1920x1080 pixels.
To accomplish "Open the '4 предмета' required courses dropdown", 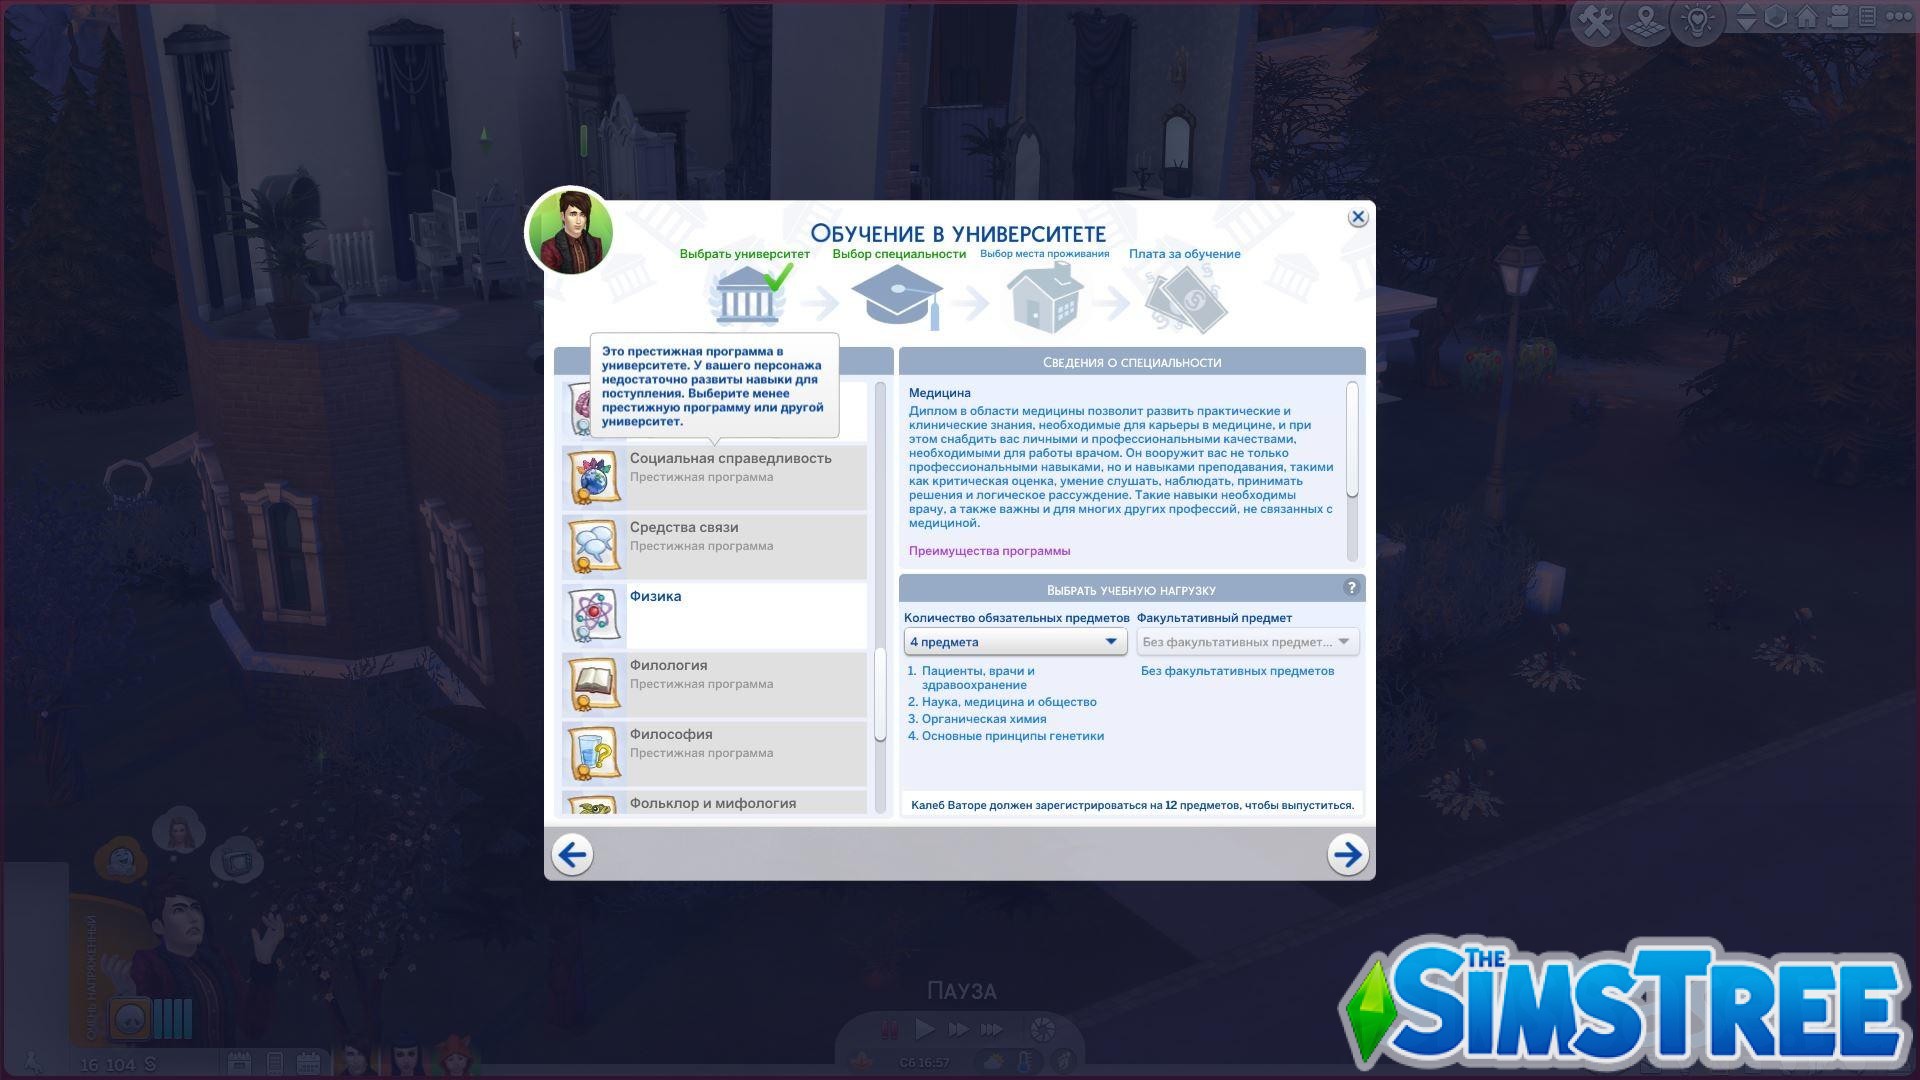I will click(x=1015, y=642).
